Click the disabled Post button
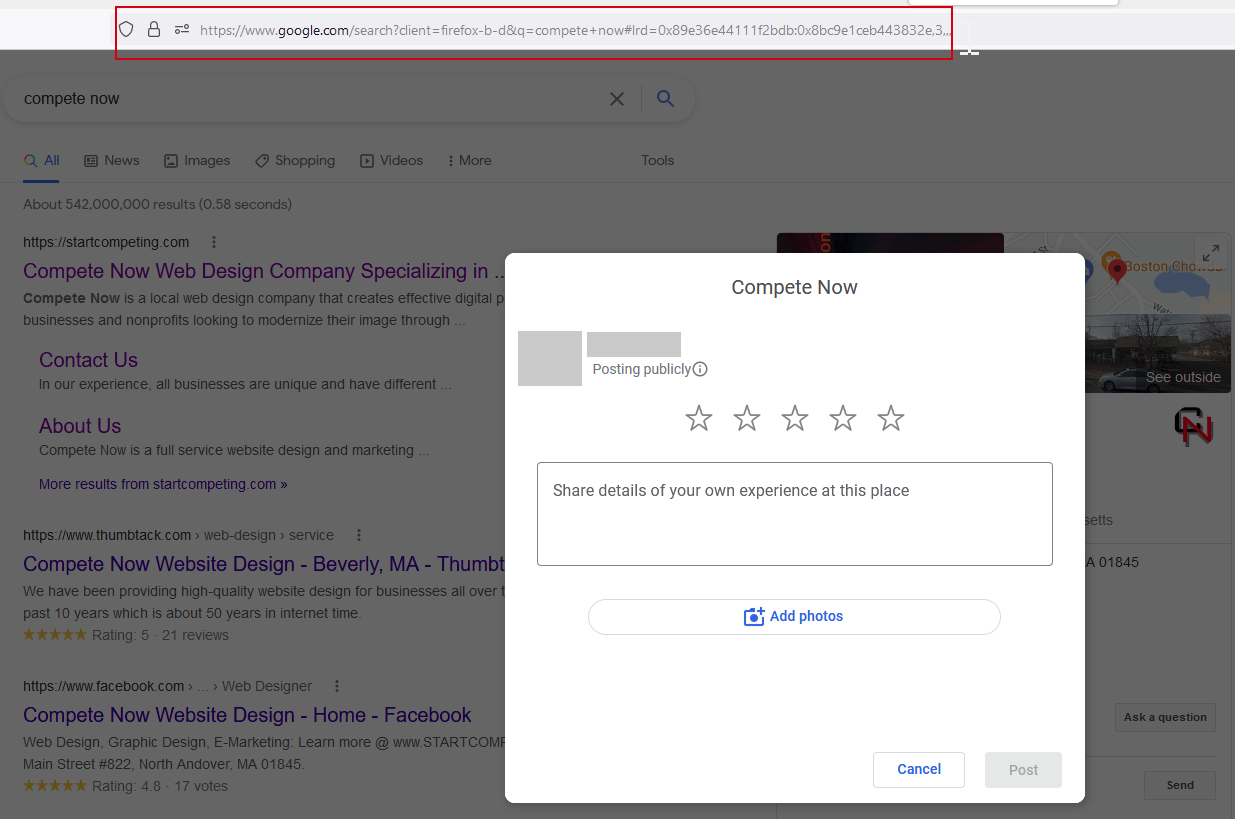 pyautogui.click(x=1023, y=770)
